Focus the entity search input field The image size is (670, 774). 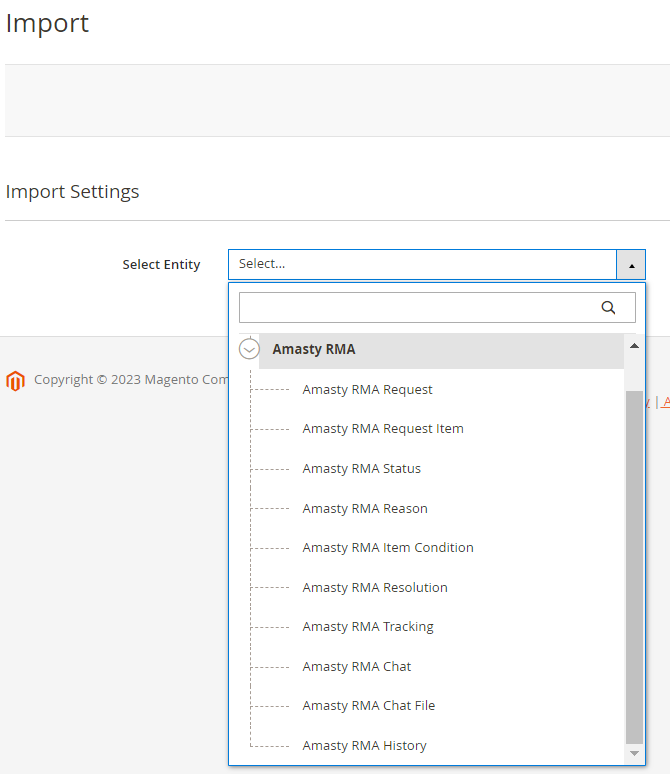point(437,308)
